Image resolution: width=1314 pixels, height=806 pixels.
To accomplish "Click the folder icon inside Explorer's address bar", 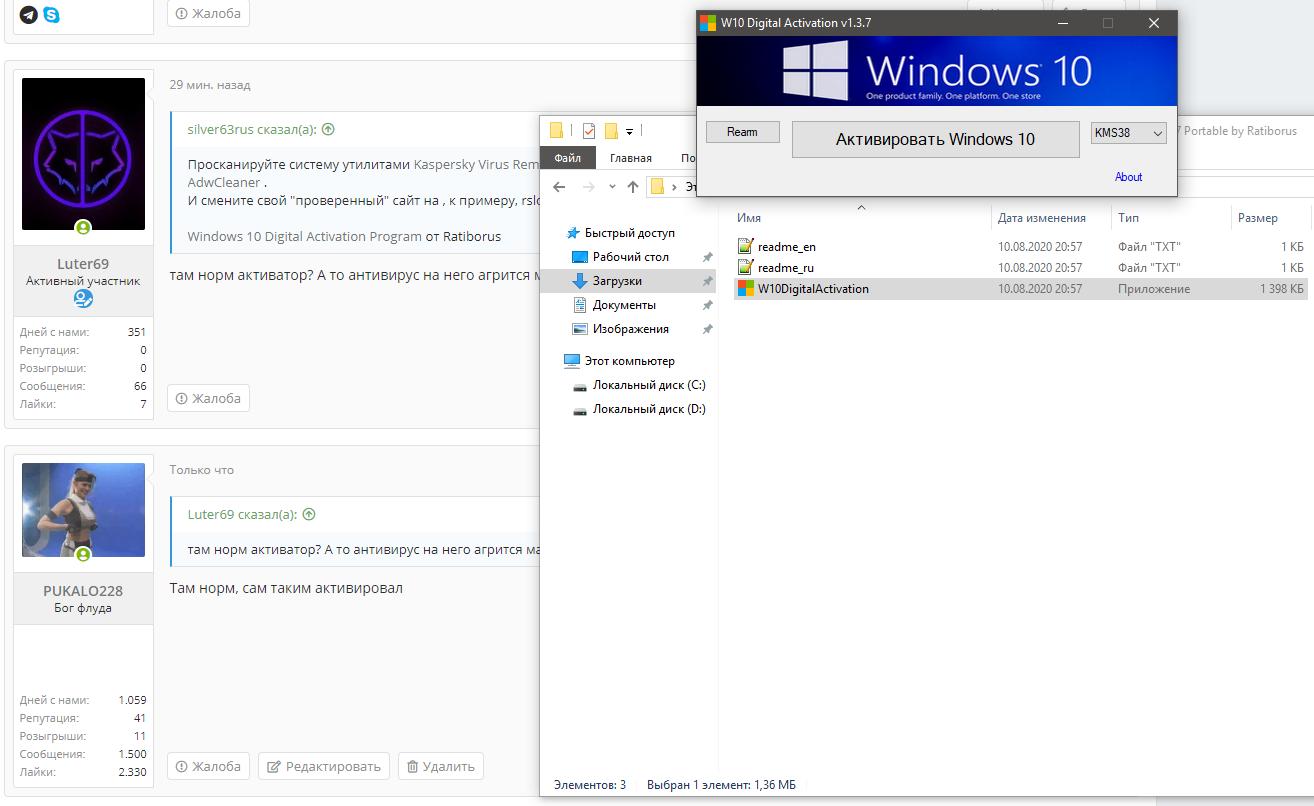I will 657,187.
